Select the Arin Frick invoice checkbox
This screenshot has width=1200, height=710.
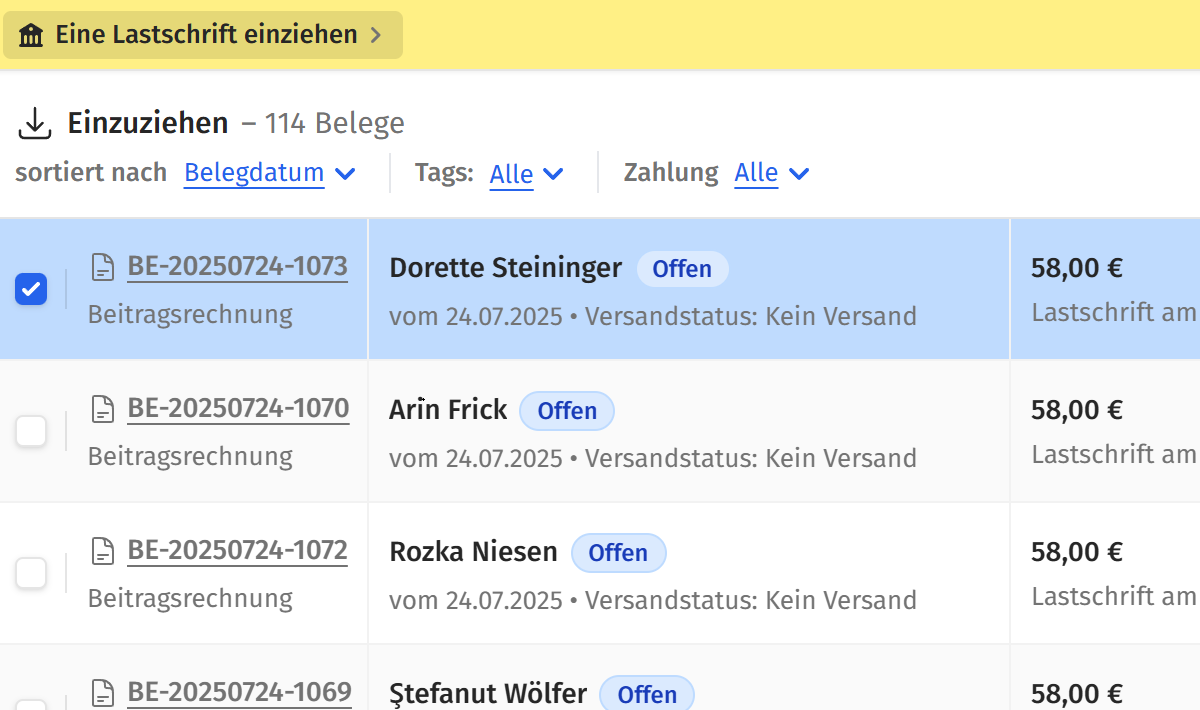(x=31, y=431)
